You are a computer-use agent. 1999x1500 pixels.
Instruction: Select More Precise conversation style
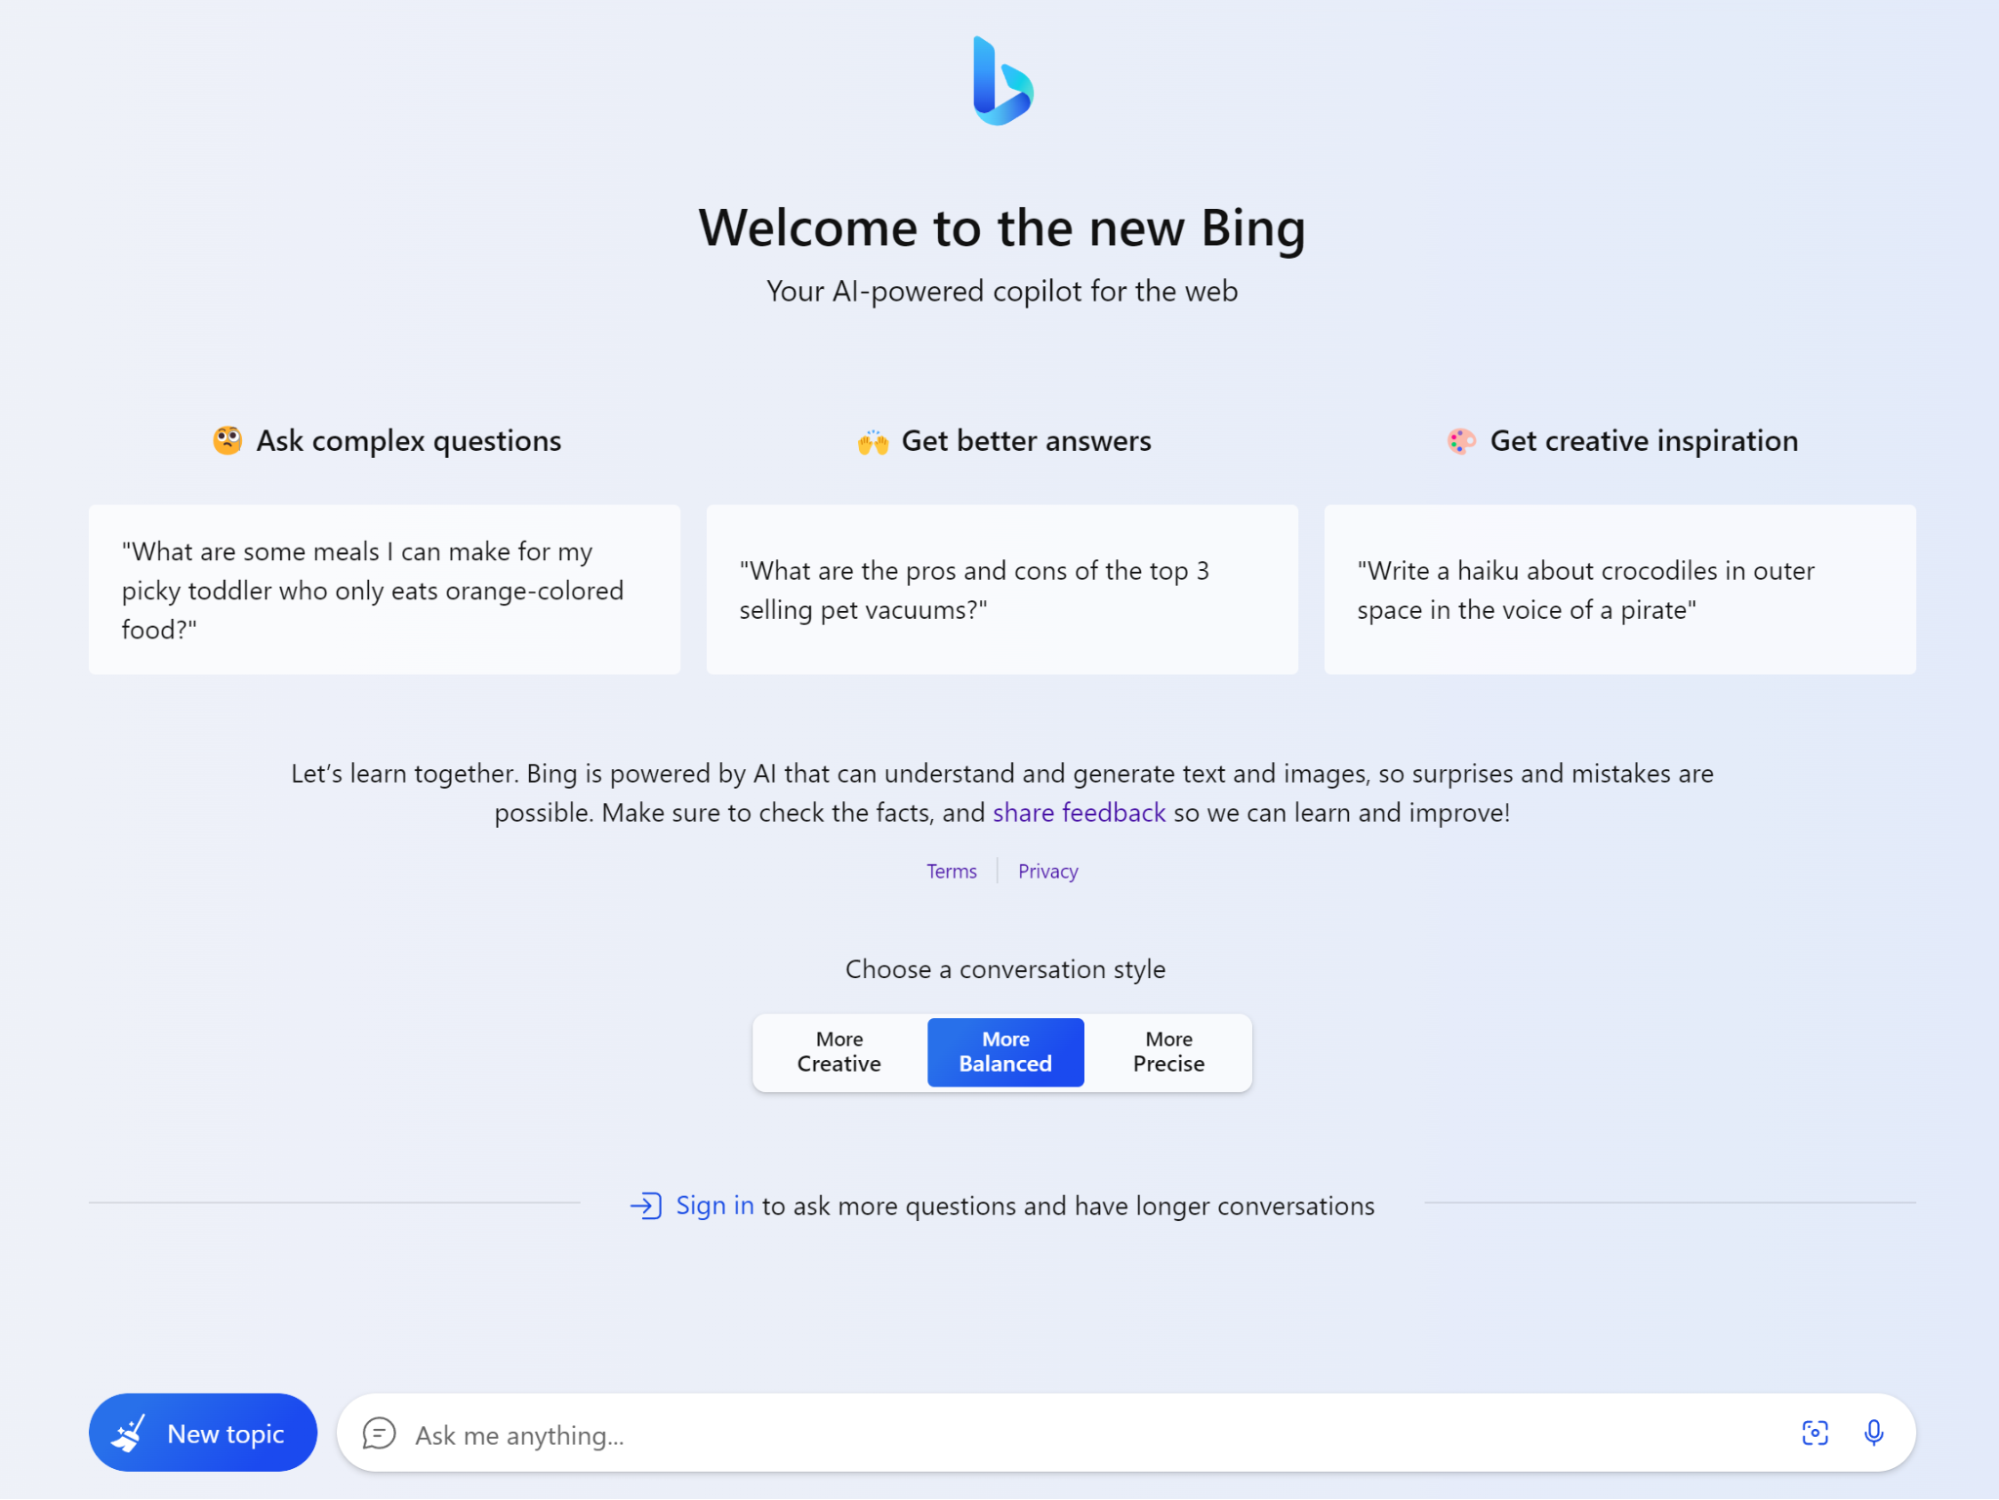[1169, 1051]
